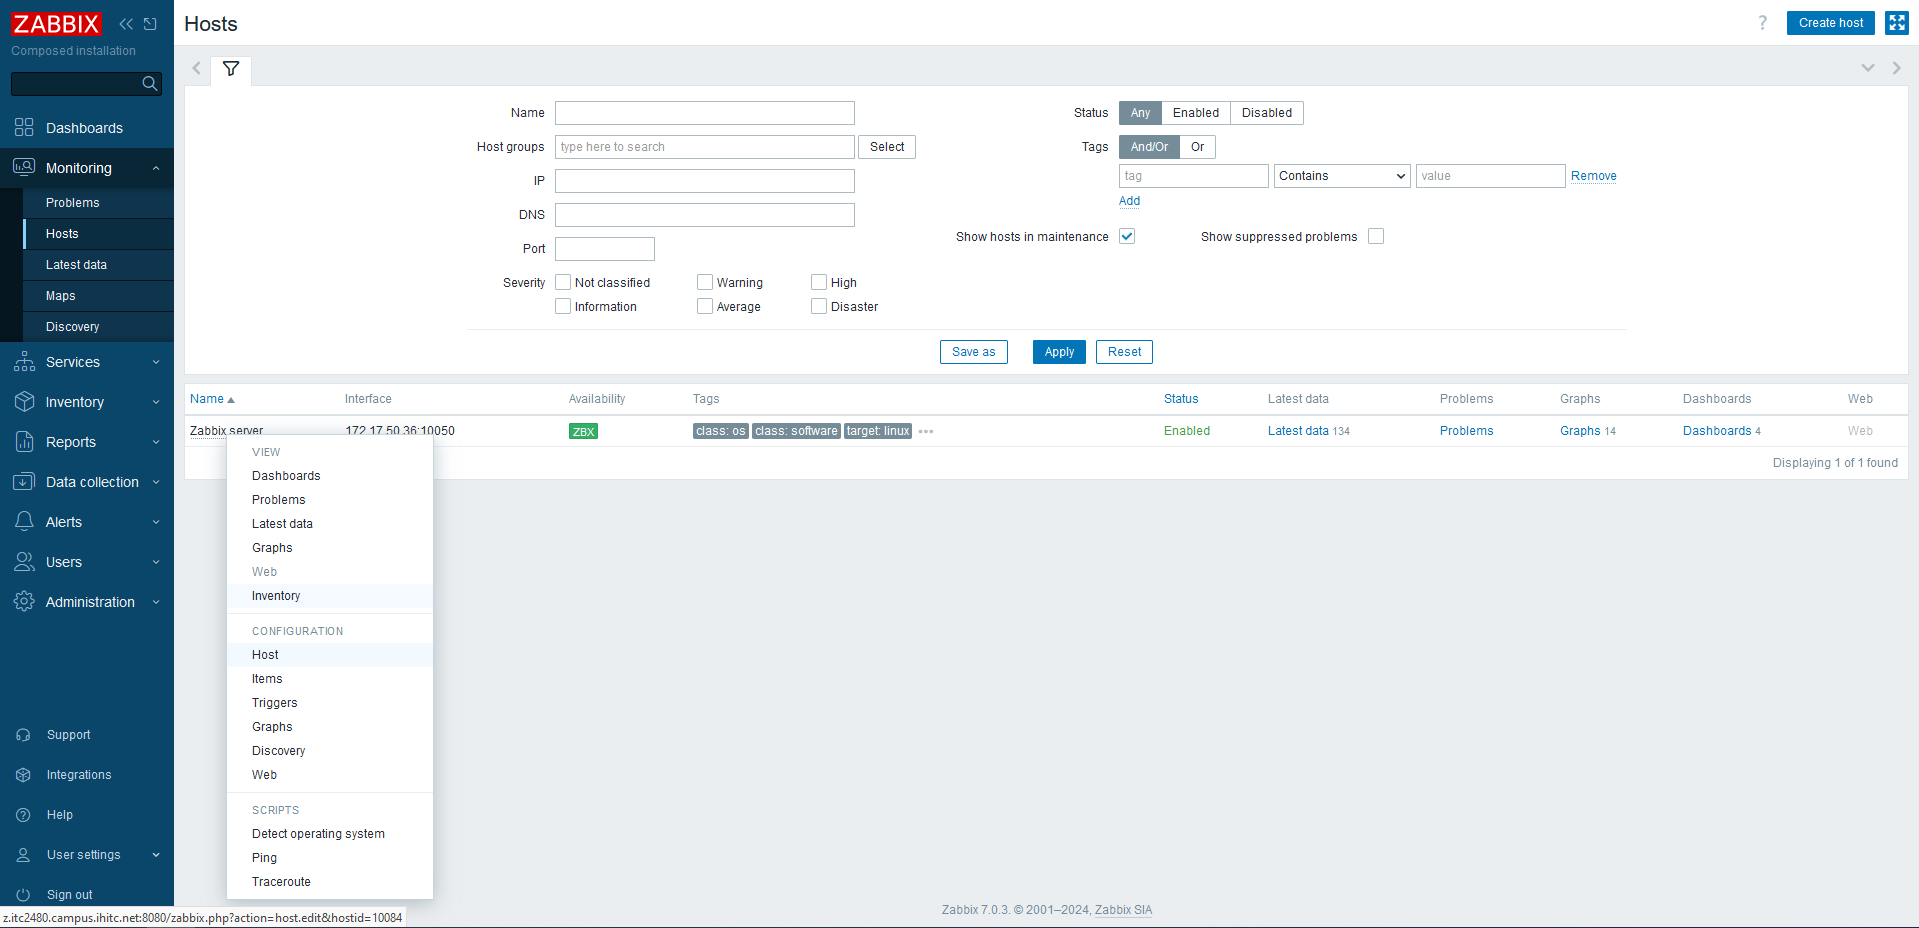Click the green ZBX availability icon
The height and width of the screenshot is (928, 1919).
[583, 432]
